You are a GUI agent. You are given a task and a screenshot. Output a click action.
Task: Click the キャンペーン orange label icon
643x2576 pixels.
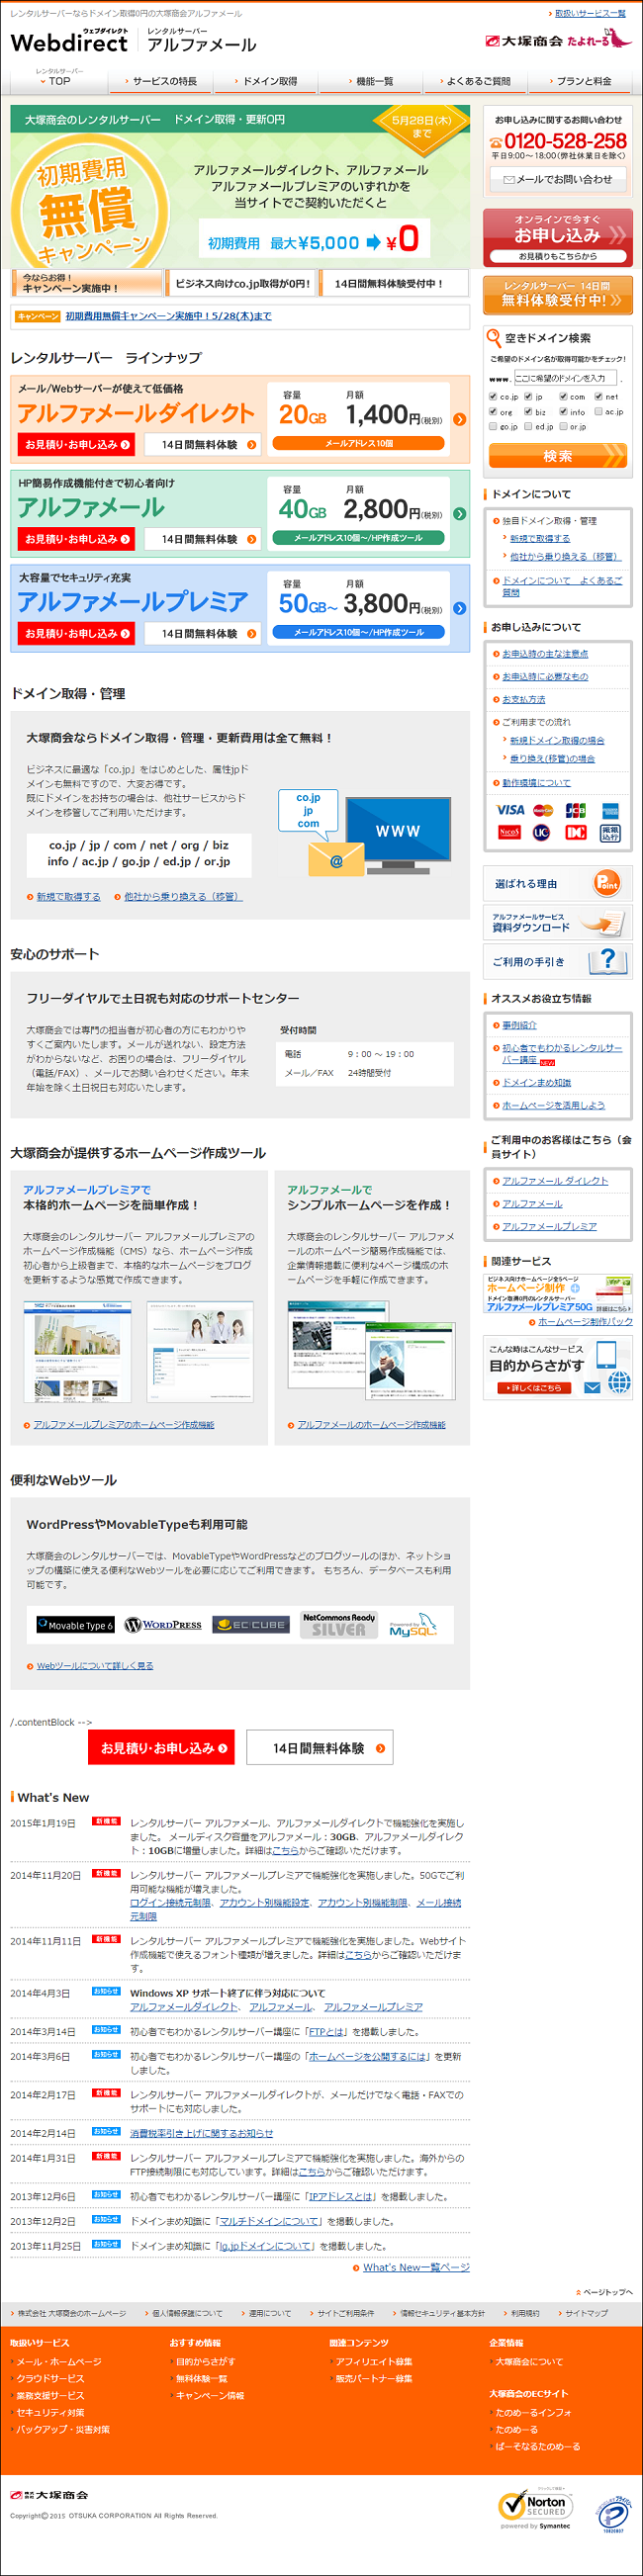(x=38, y=316)
